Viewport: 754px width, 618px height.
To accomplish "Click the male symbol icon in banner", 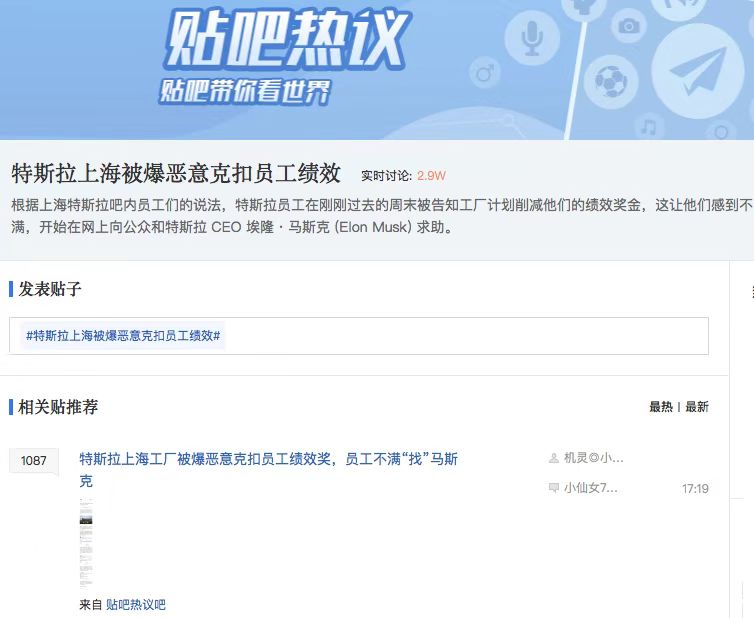I will pos(486,73).
